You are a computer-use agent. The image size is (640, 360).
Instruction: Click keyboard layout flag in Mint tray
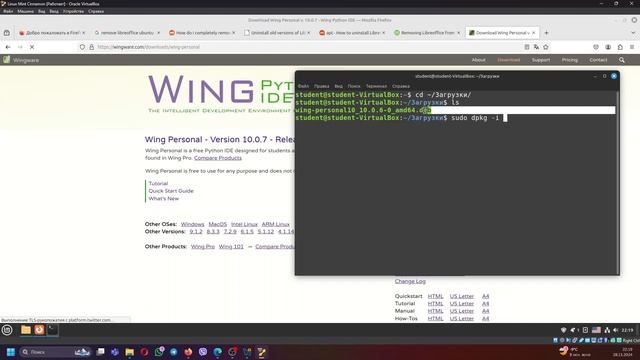pos(596,330)
